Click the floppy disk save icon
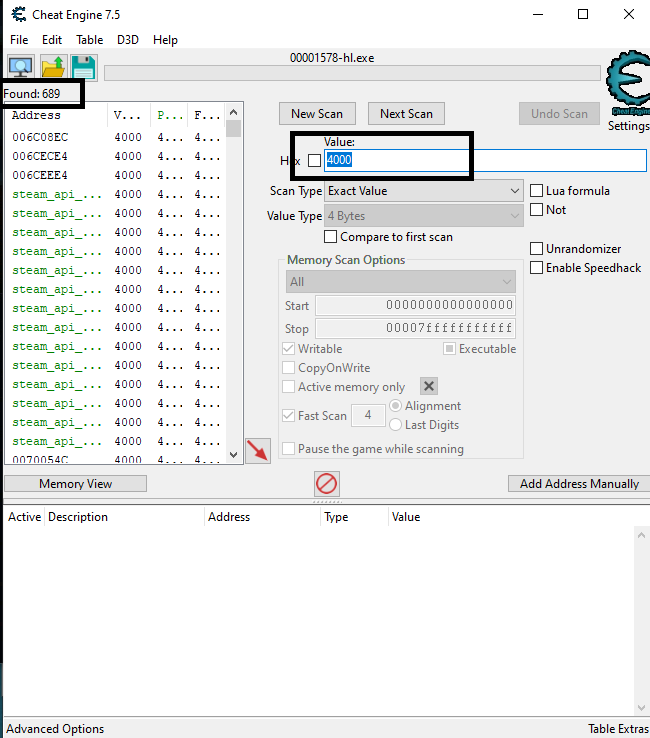 [x=84, y=67]
